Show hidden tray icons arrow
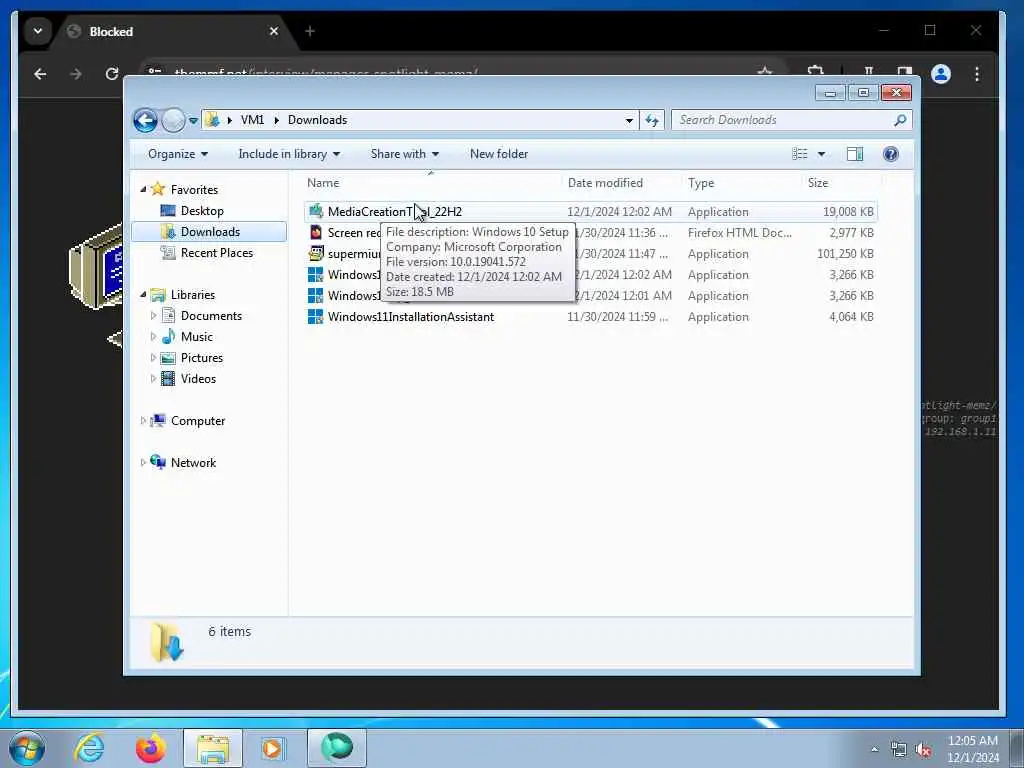 [x=874, y=750]
